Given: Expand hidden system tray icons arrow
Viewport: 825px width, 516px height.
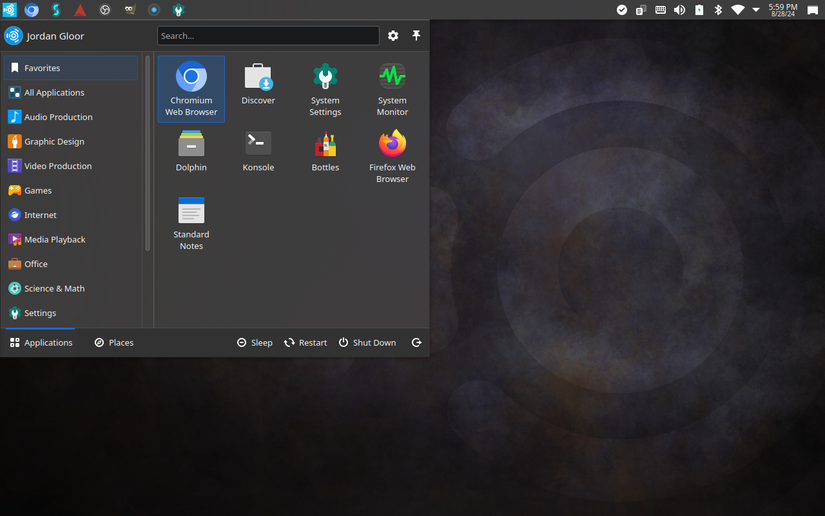Looking at the screenshot, I should [756, 10].
